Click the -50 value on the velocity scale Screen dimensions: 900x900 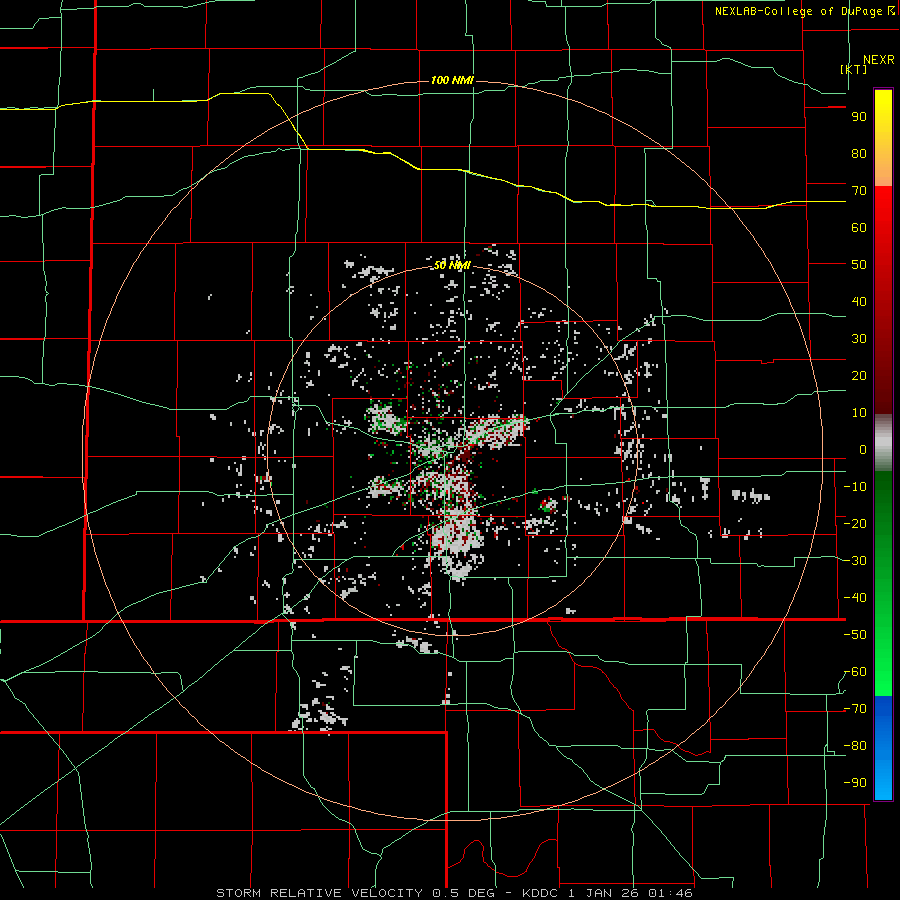(x=855, y=635)
